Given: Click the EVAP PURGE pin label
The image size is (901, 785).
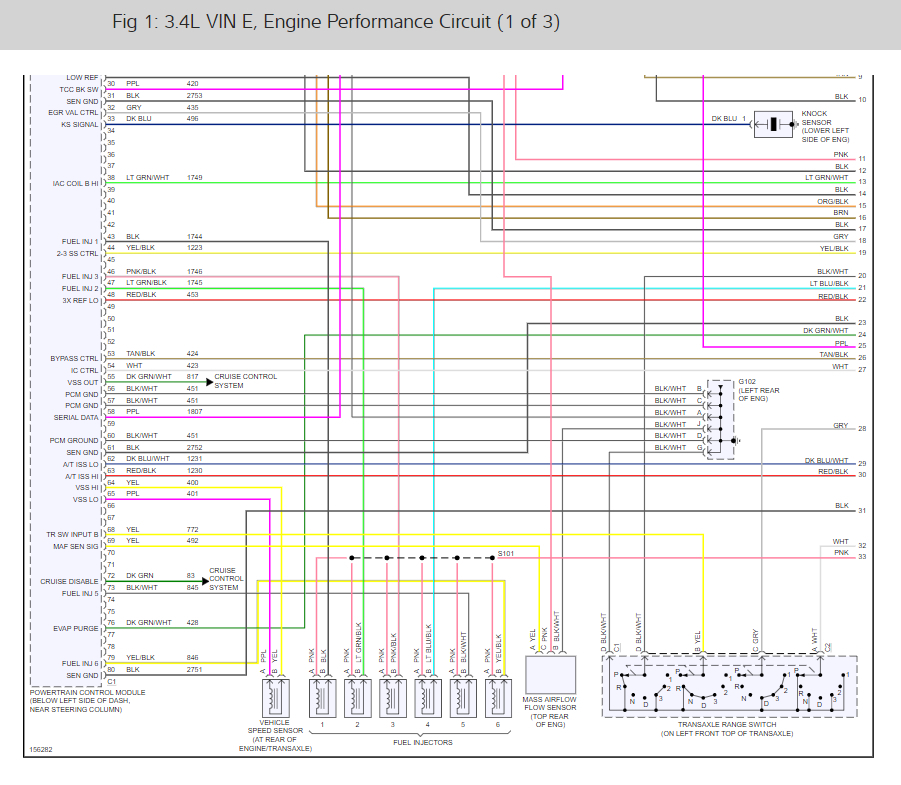Looking at the screenshot, I should (76, 629).
